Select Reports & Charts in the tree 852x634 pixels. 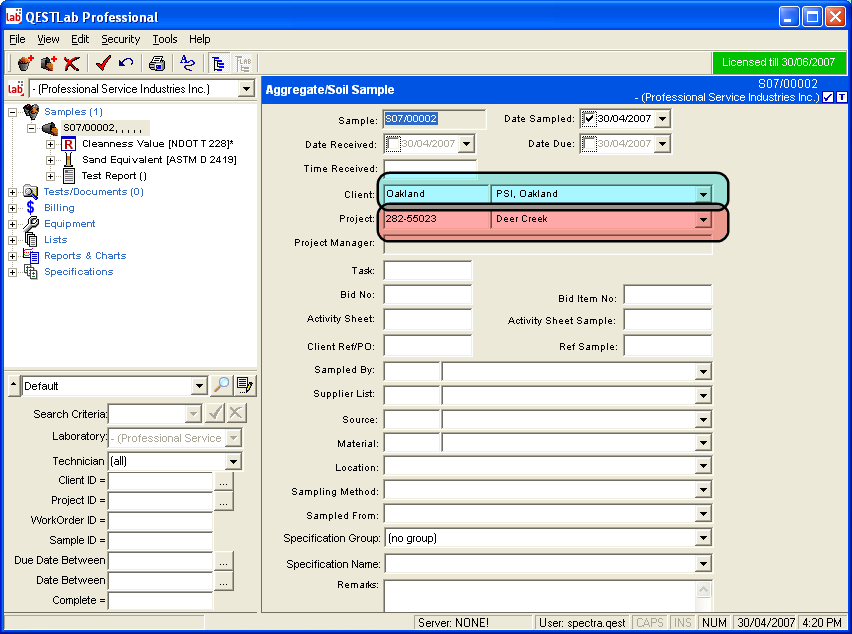click(x=85, y=256)
